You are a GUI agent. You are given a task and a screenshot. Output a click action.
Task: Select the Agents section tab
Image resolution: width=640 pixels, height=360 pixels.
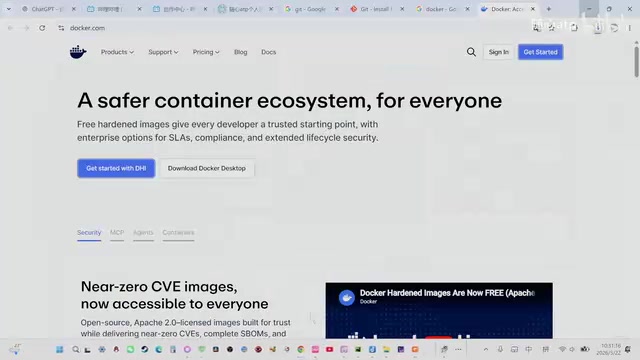tap(143, 233)
